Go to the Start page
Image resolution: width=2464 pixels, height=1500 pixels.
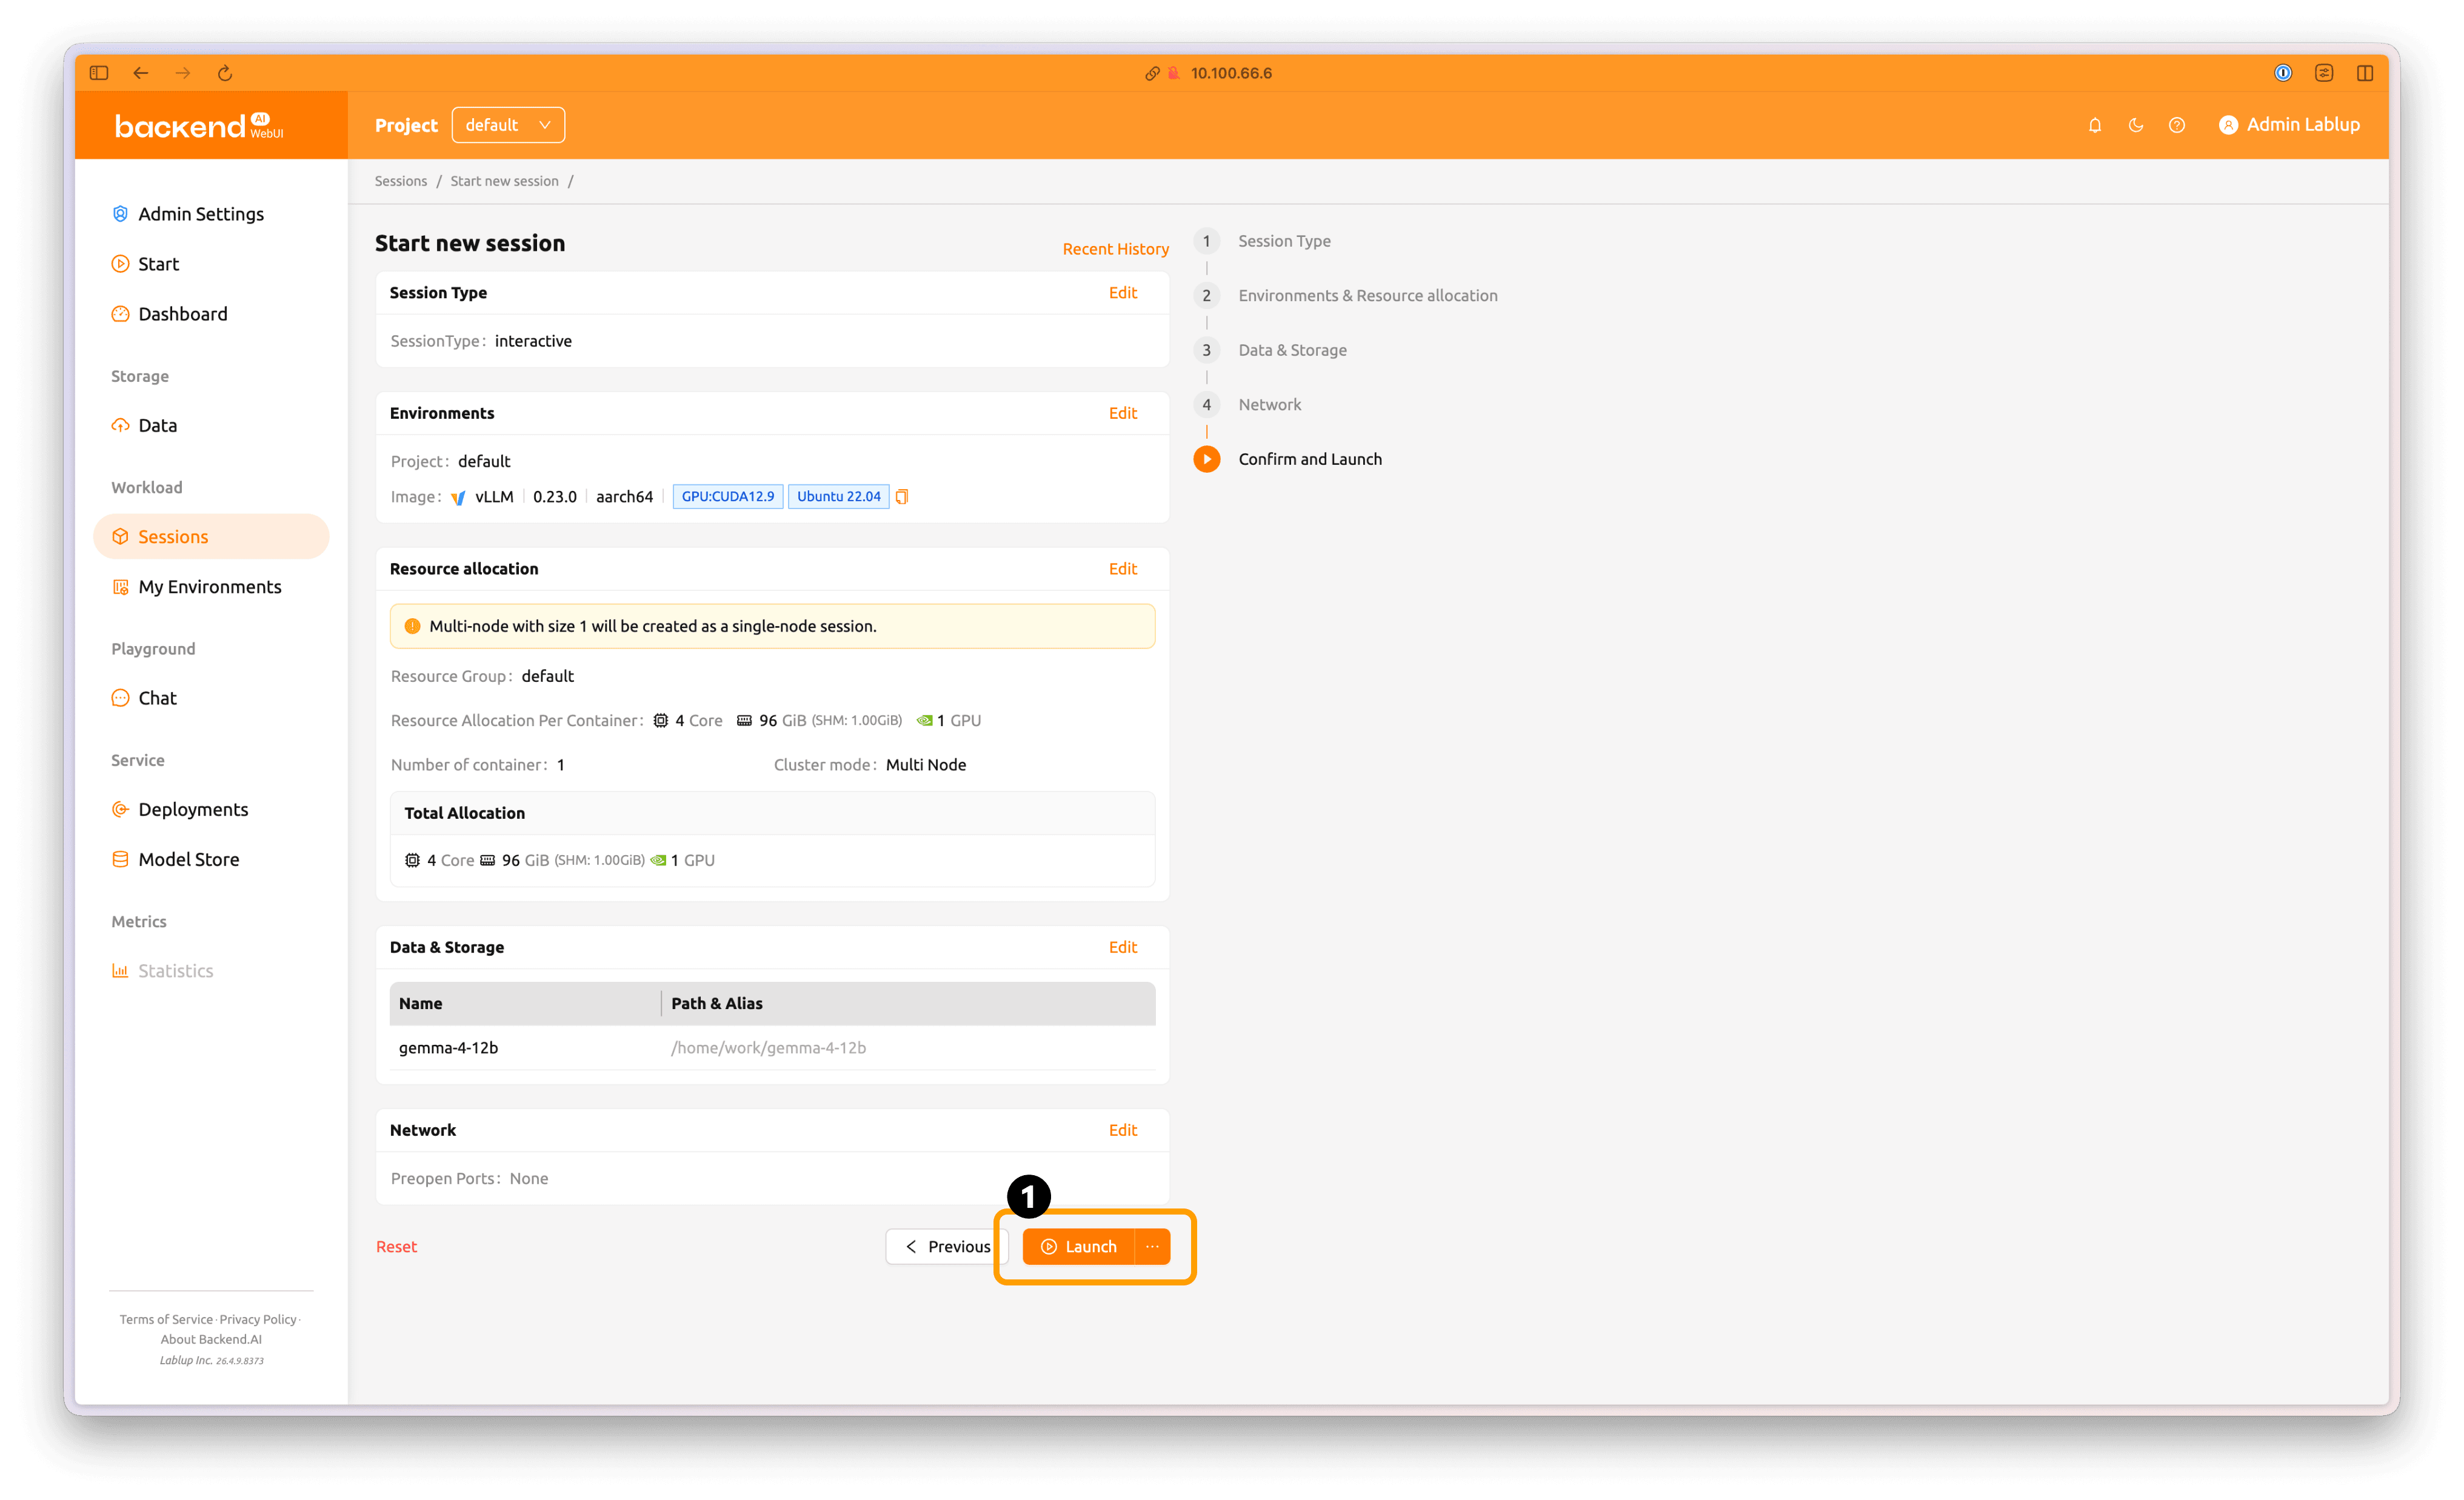(x=158, y=264)
